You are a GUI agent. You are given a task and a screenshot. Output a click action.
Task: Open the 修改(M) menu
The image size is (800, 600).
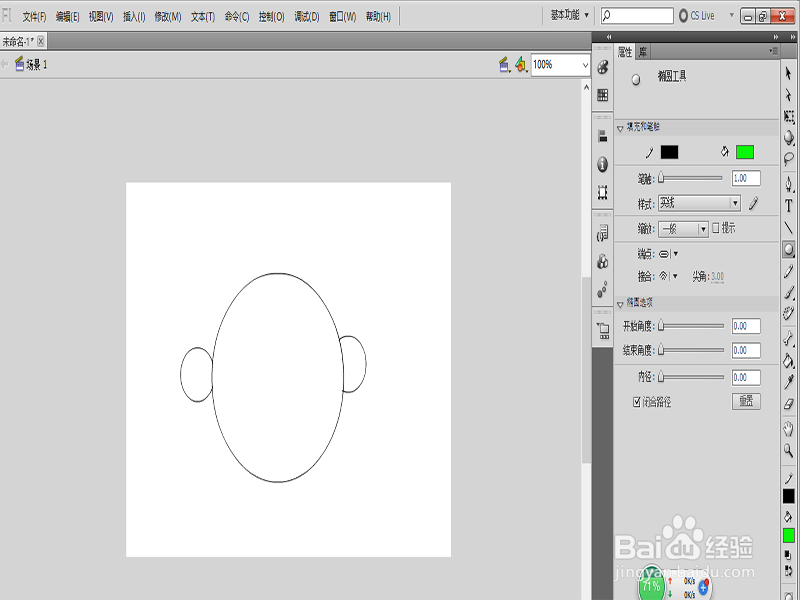[168, 17]
